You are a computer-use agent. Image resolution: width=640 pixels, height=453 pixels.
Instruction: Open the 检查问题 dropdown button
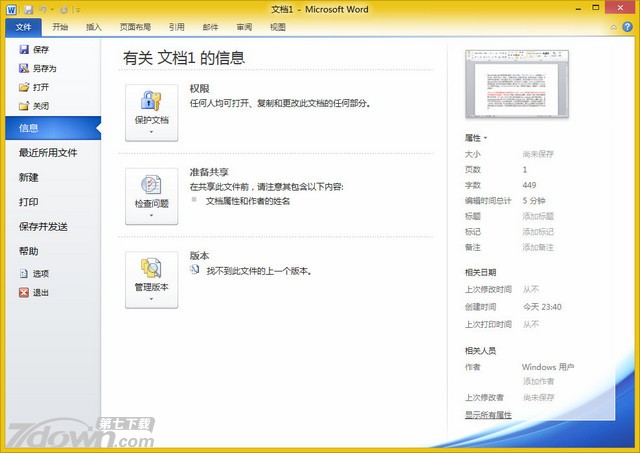point(151,196)
